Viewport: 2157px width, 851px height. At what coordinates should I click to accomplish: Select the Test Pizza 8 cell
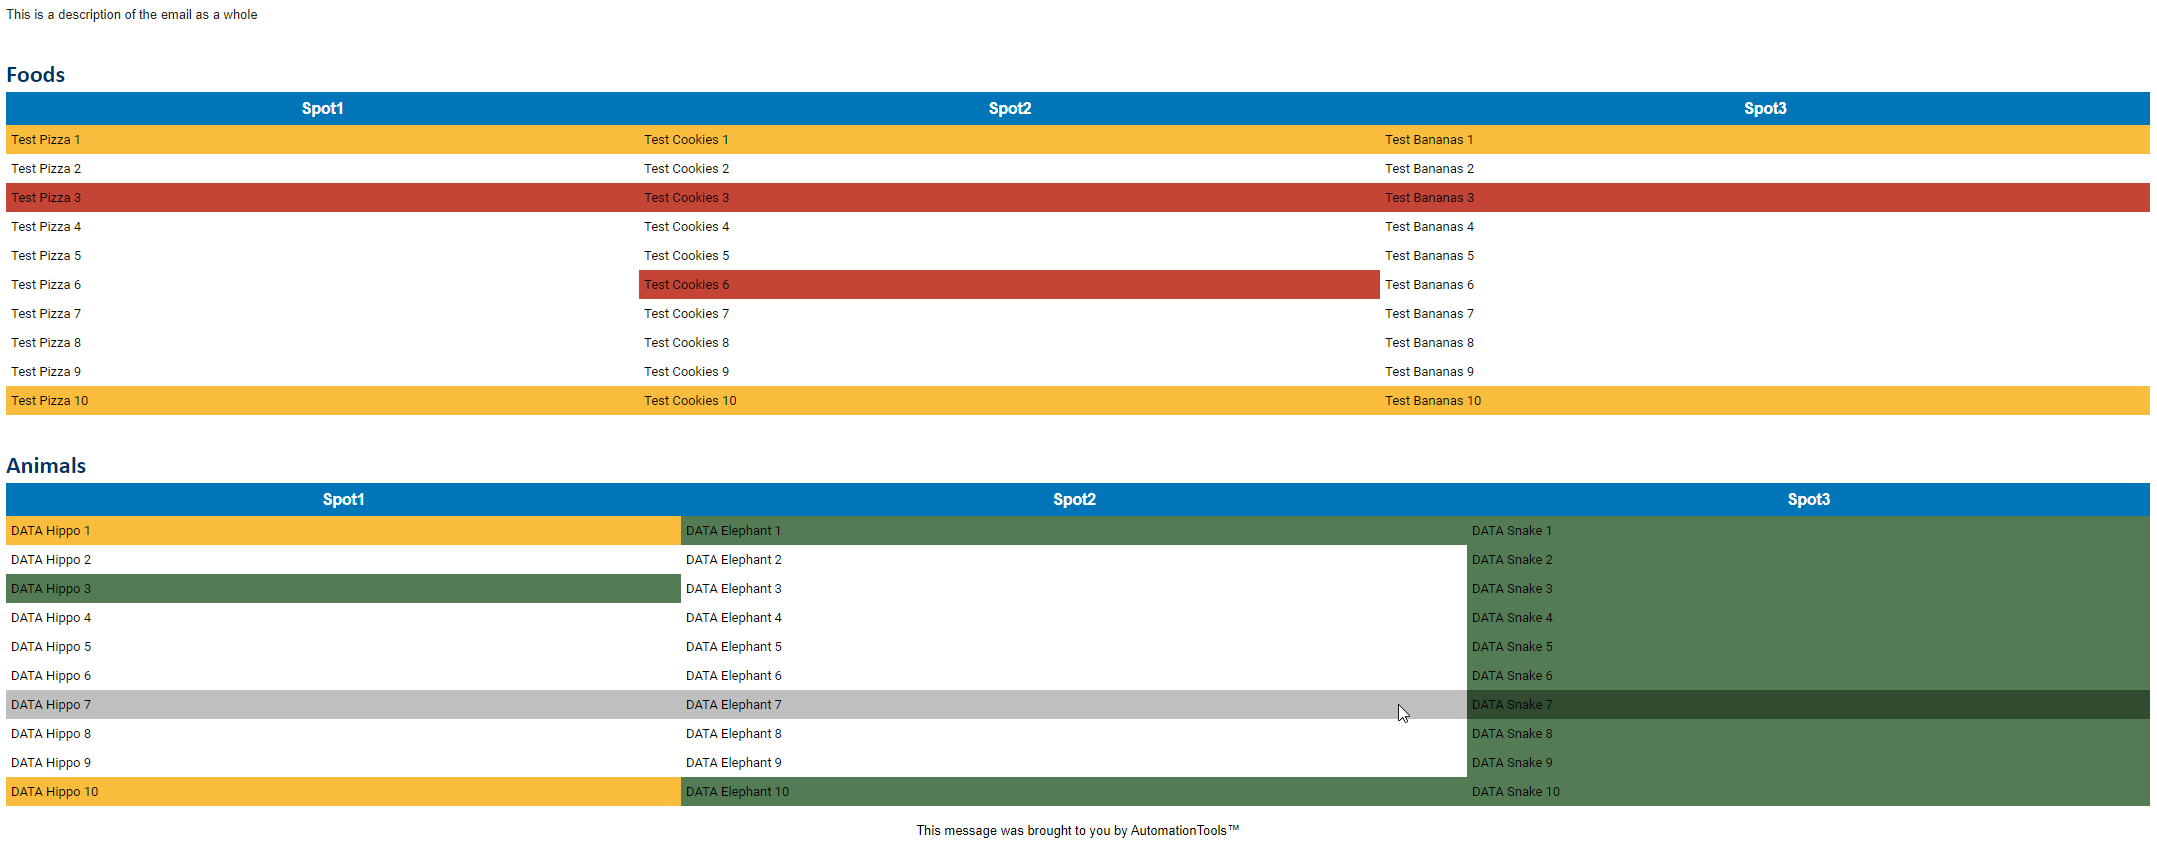point(322,343)
